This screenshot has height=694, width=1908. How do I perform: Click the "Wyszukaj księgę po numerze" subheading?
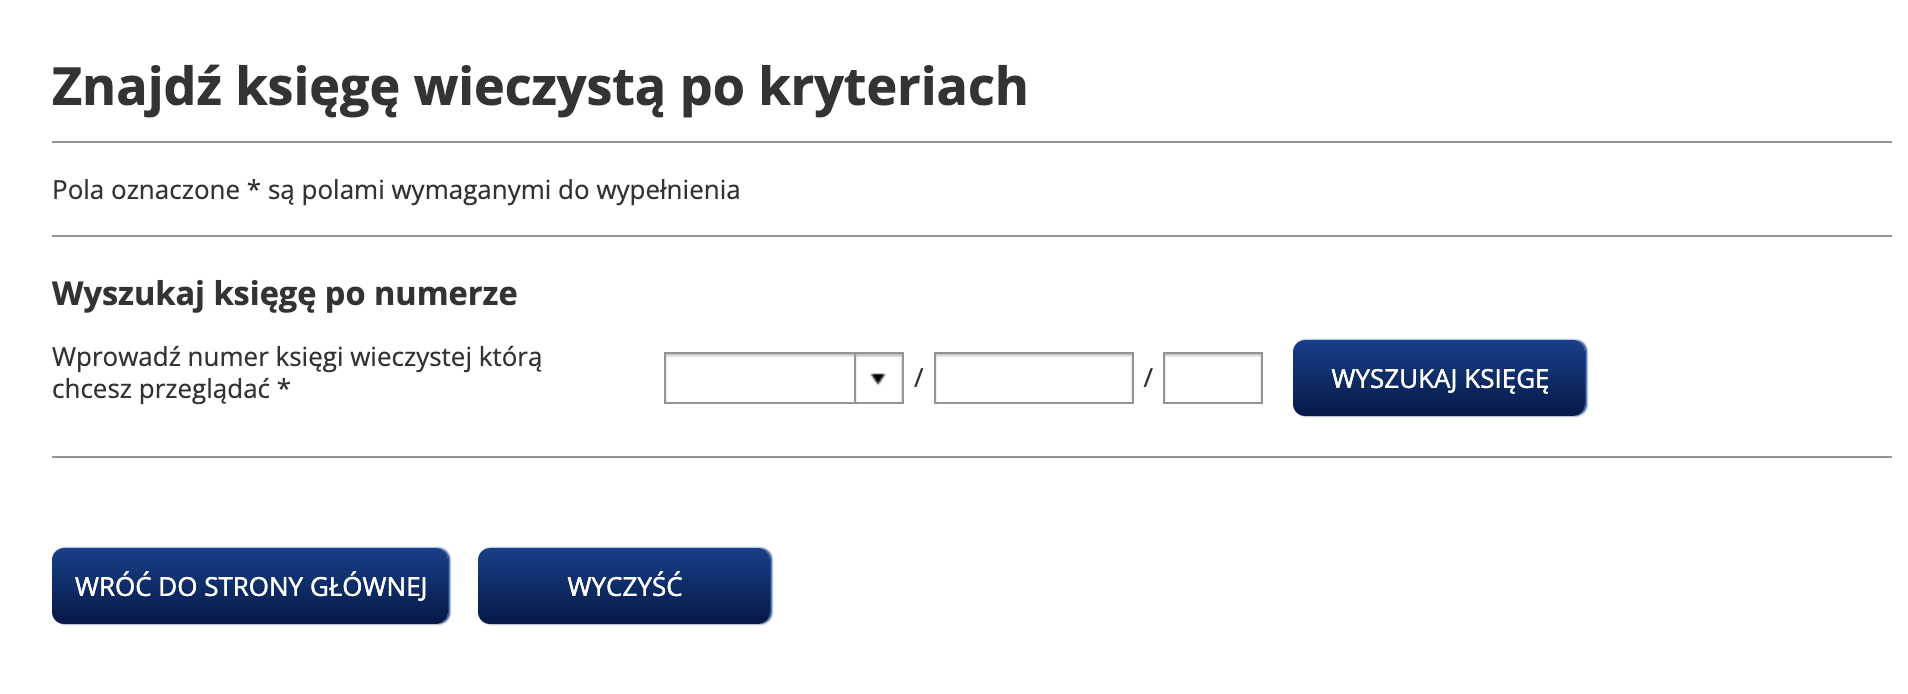[x=285, y=294]
